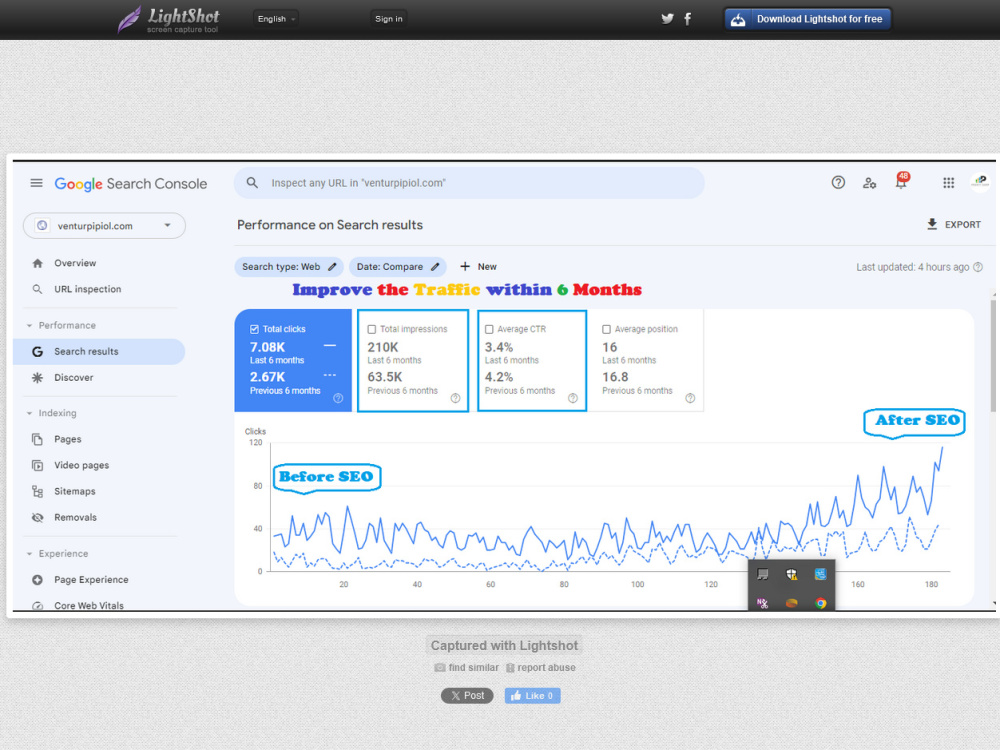Click the URL inspection search field
The width and height of the screenshot is (1000, 750).
coord(469,183)
